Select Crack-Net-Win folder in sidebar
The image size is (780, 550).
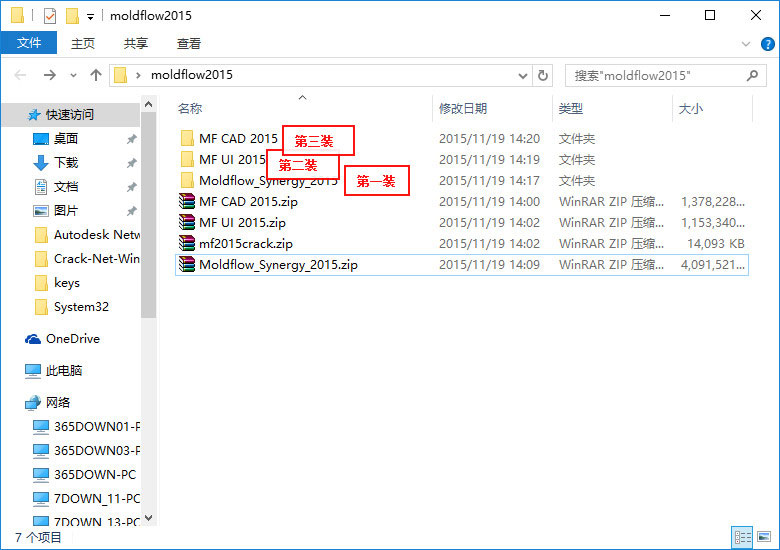click(x=88, y=259)
